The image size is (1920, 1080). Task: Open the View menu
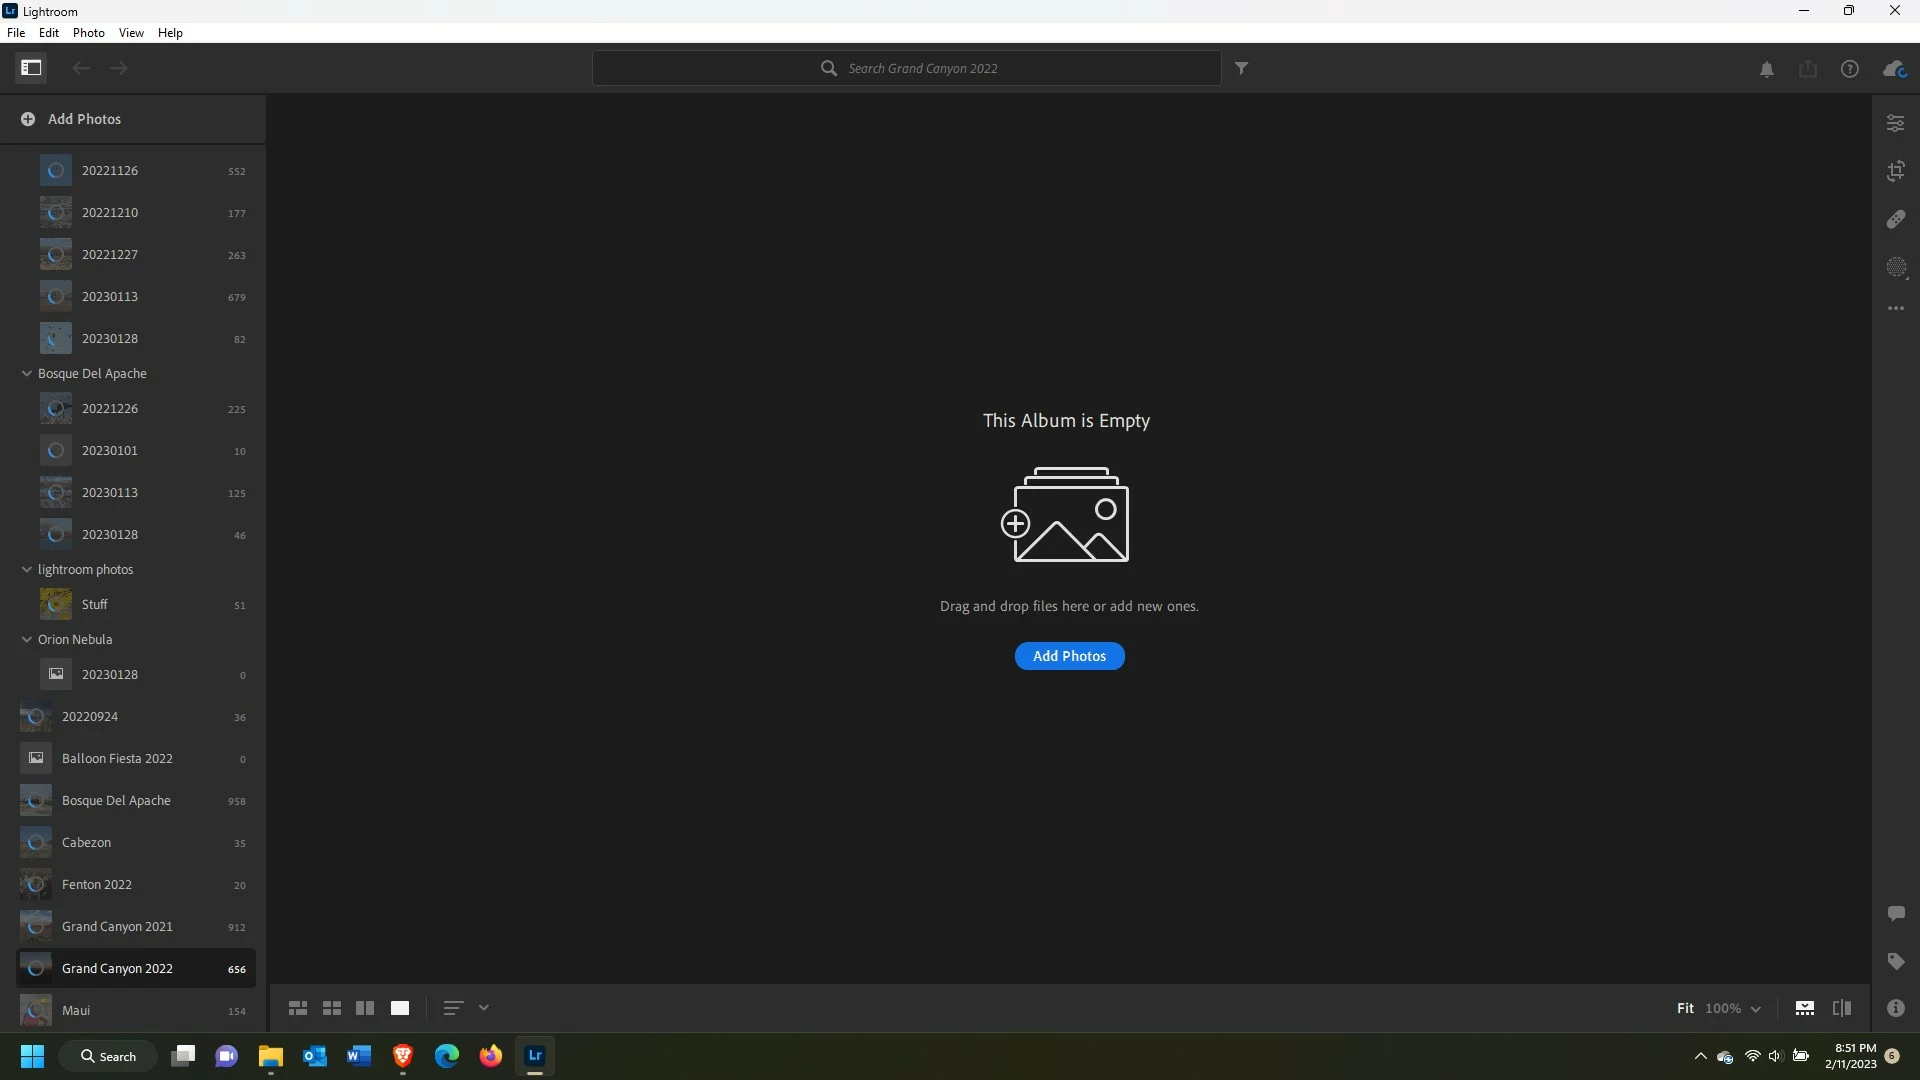pos(131,33)
